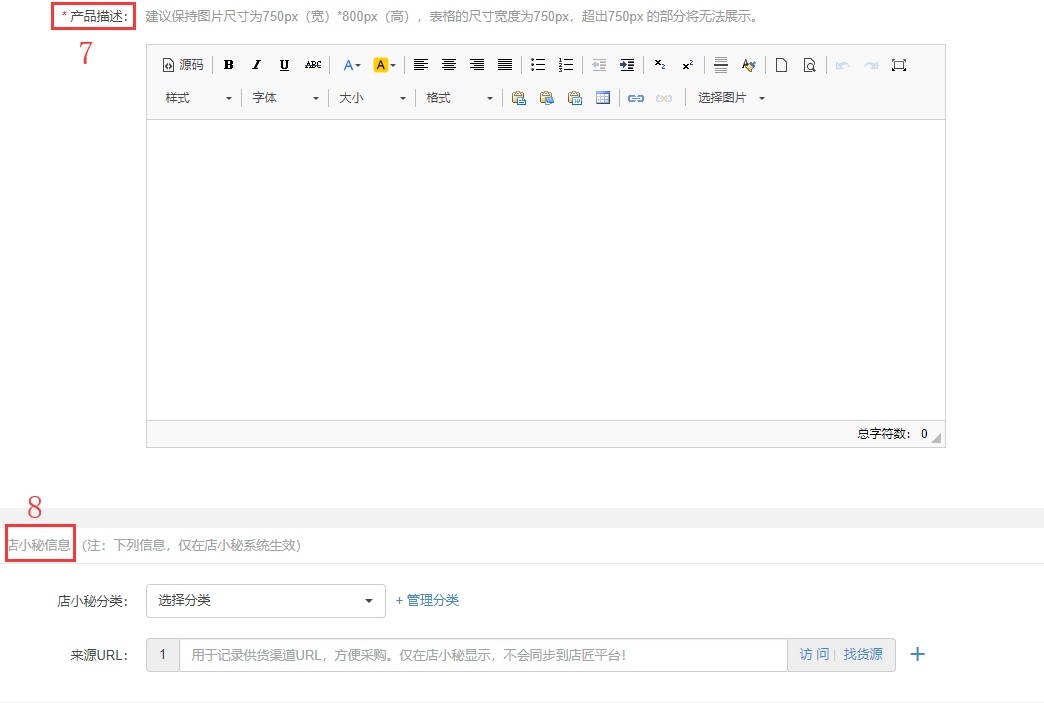Screen dimensions: 1044x703
Task: Maximize the editor to full screen
Action: pos(899,65)
